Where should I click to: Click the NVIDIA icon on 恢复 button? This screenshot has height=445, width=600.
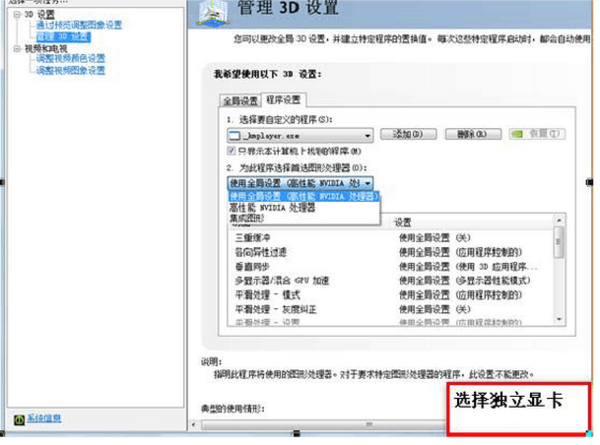(517, 133)
